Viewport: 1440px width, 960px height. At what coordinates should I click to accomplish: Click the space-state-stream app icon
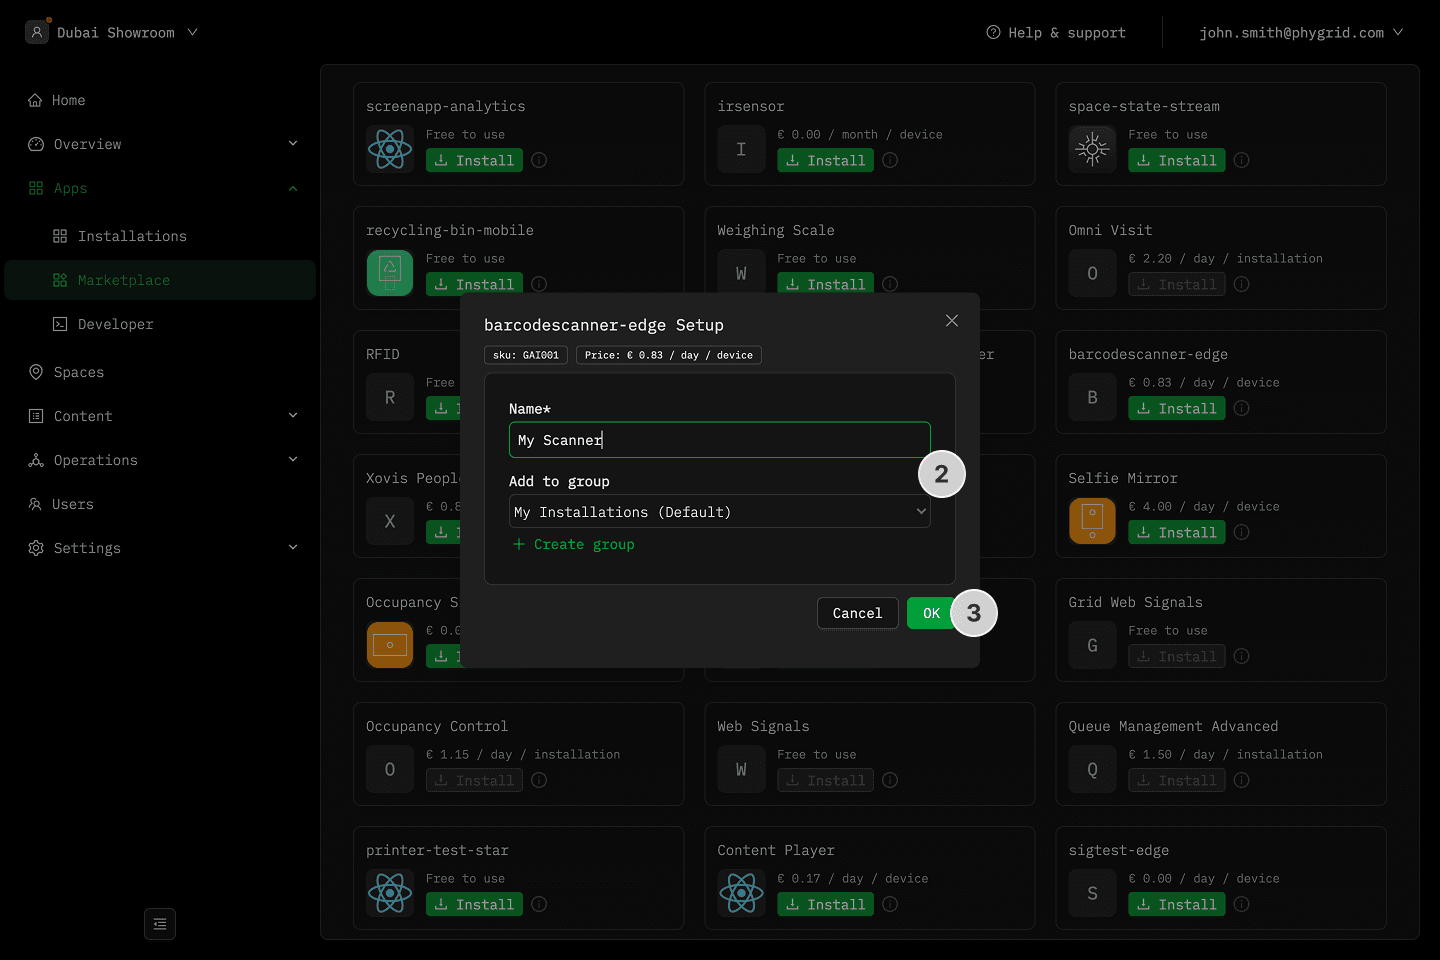click(x=1092, y=149)
